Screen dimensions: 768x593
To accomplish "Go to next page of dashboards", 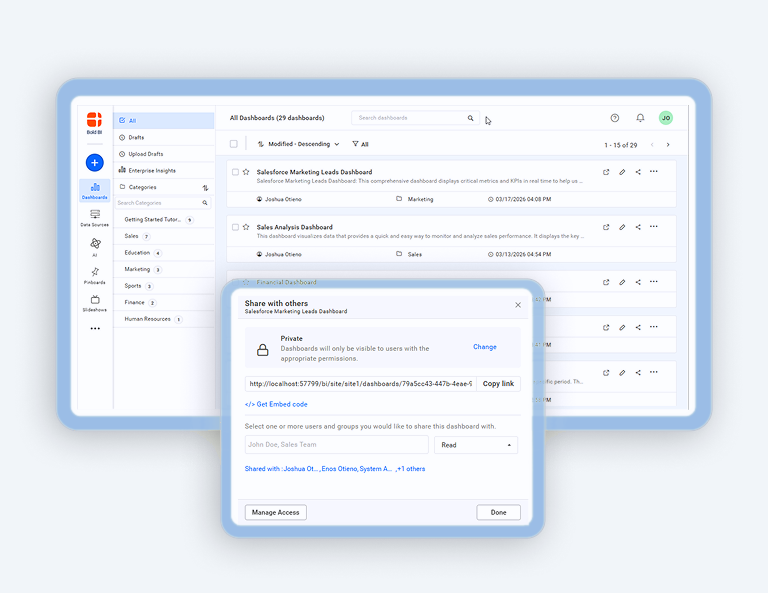I will 668,145.
